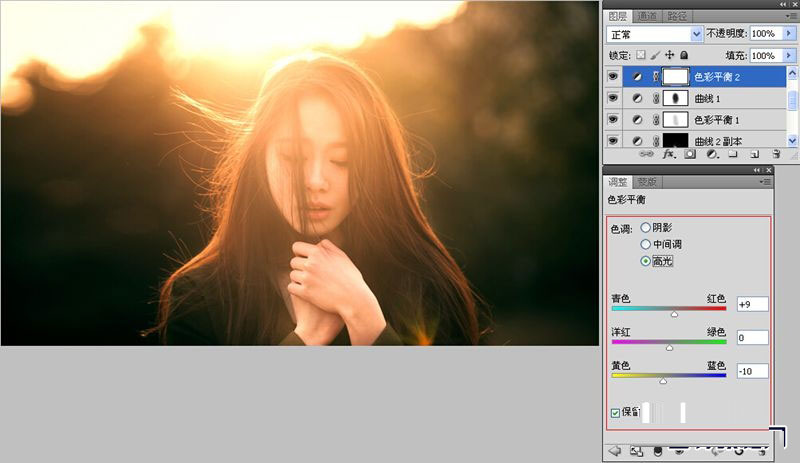Select the layer named 曲线 1
Screen dimensions: 800x463
click(x=707, y=98)
